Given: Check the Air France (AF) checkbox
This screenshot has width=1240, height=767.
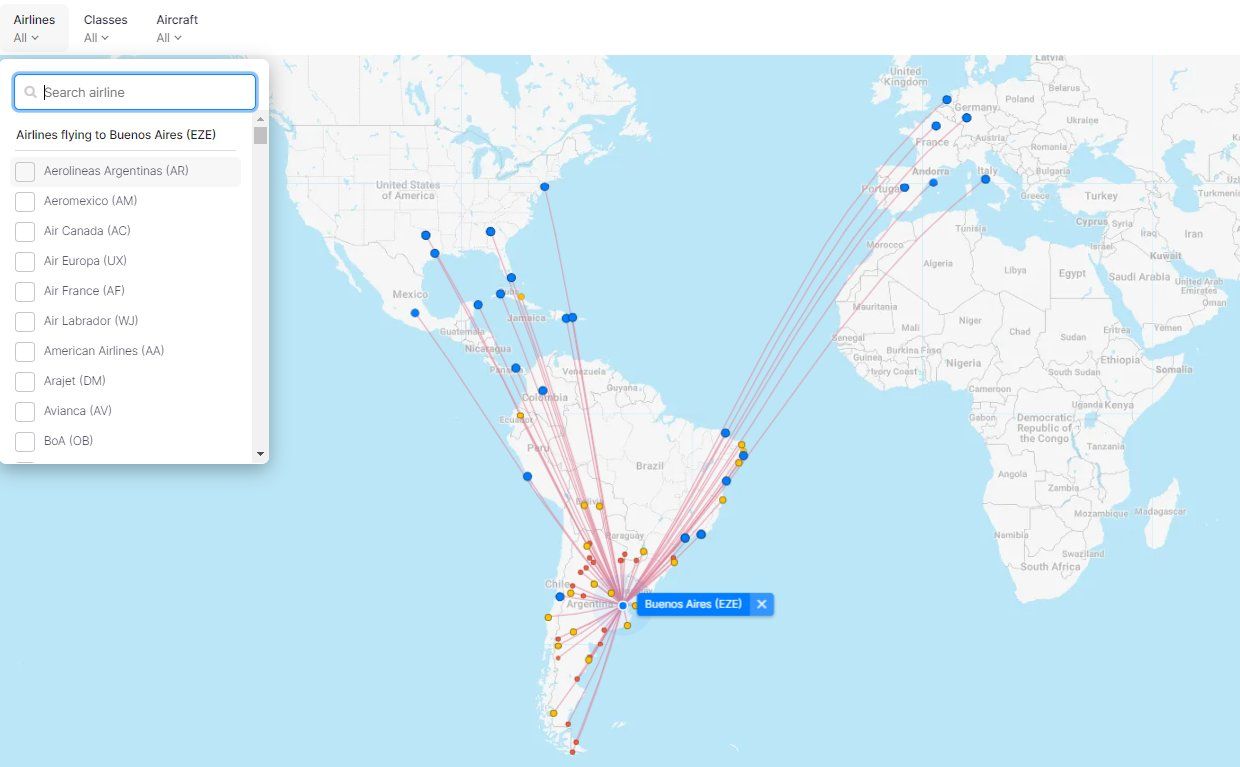Looking at the screenshot, I should [25, 292].
